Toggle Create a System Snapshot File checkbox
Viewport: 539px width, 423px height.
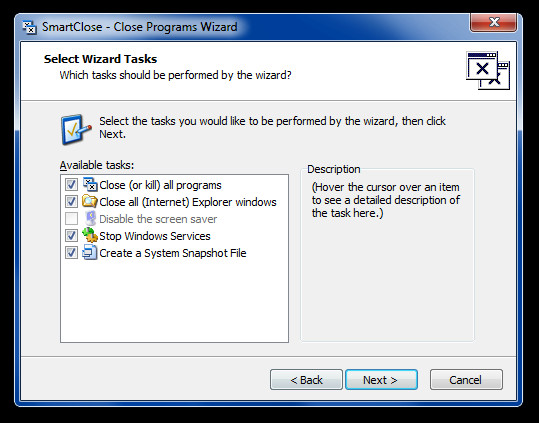coord(71,253)
